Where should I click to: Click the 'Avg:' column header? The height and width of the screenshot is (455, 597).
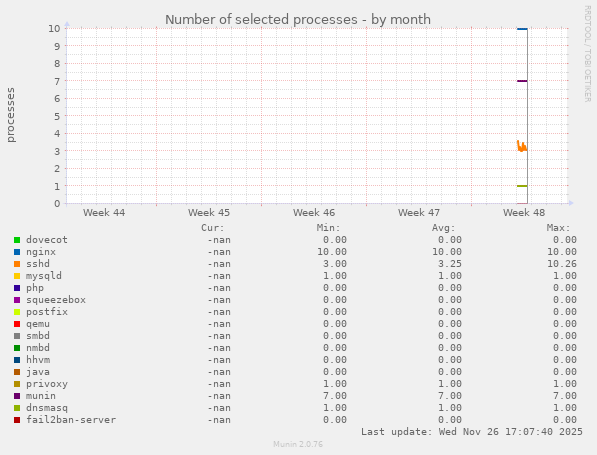click(444, 228)
